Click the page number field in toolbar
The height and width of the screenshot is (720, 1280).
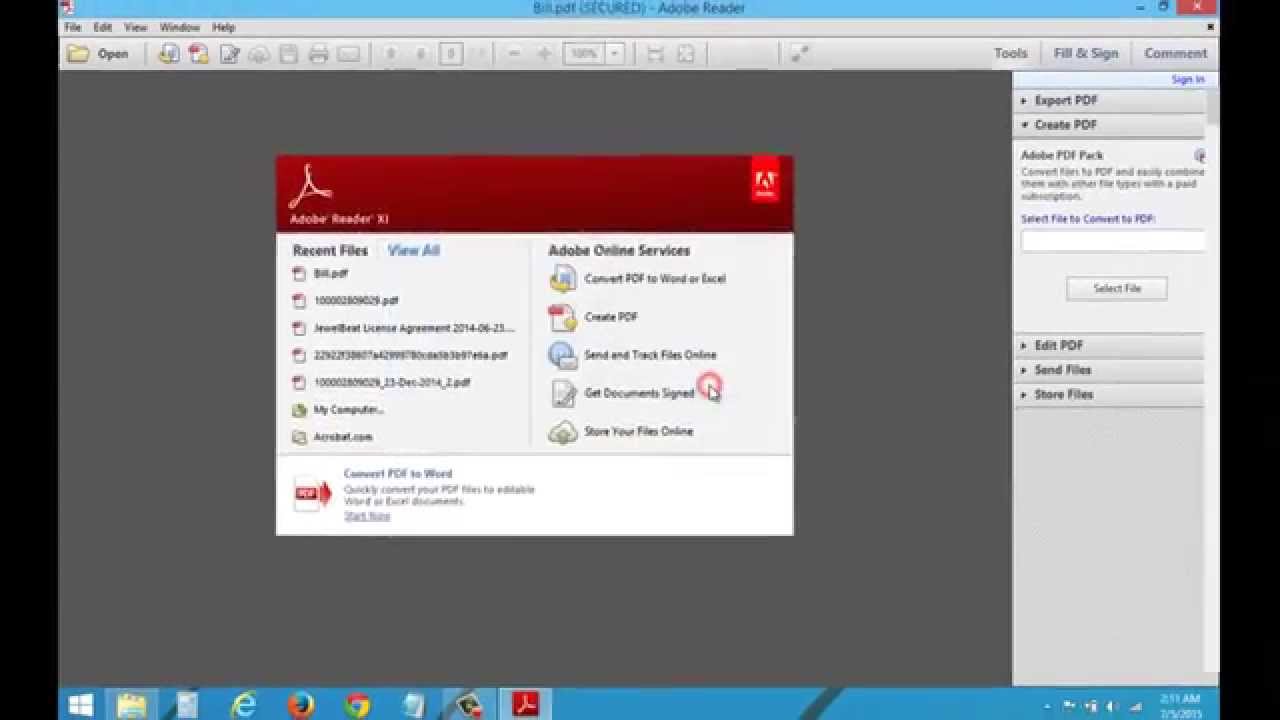(451, 54)
